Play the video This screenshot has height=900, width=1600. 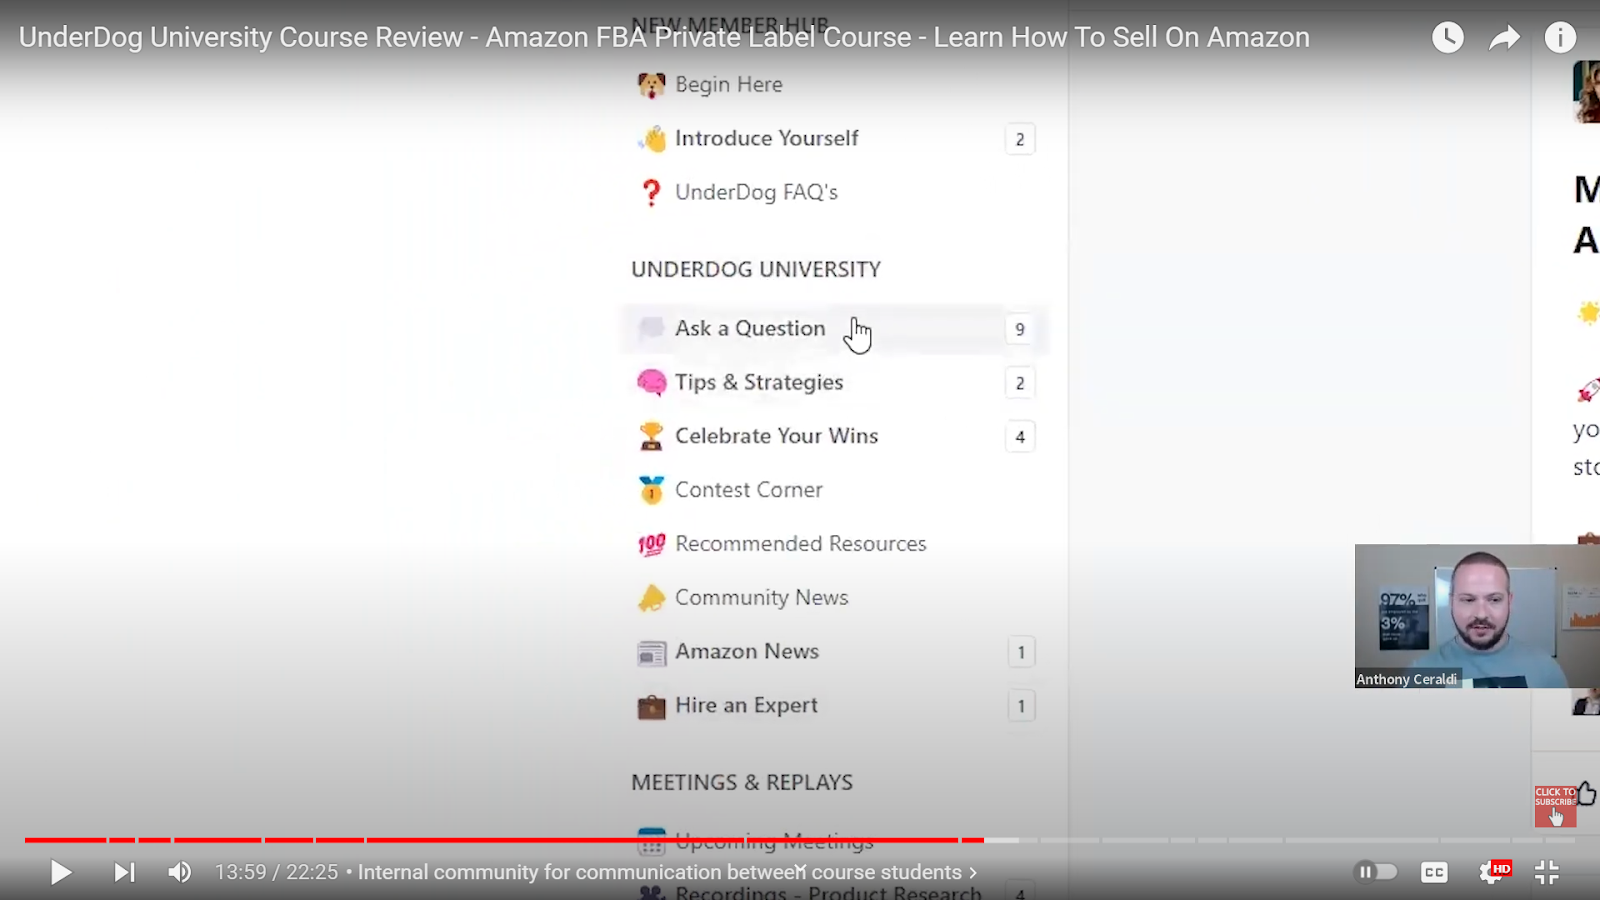61,872
